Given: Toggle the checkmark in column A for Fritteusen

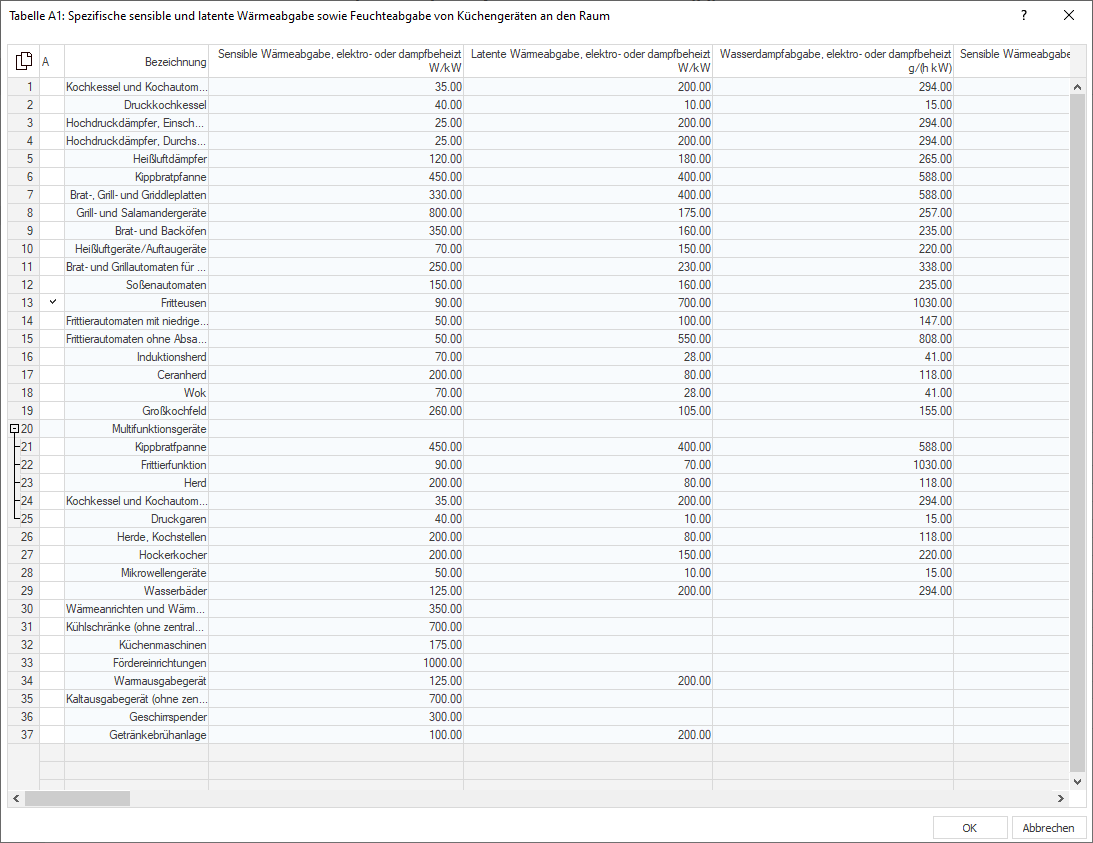Looking at the screenshot, I should click(52, 303).
